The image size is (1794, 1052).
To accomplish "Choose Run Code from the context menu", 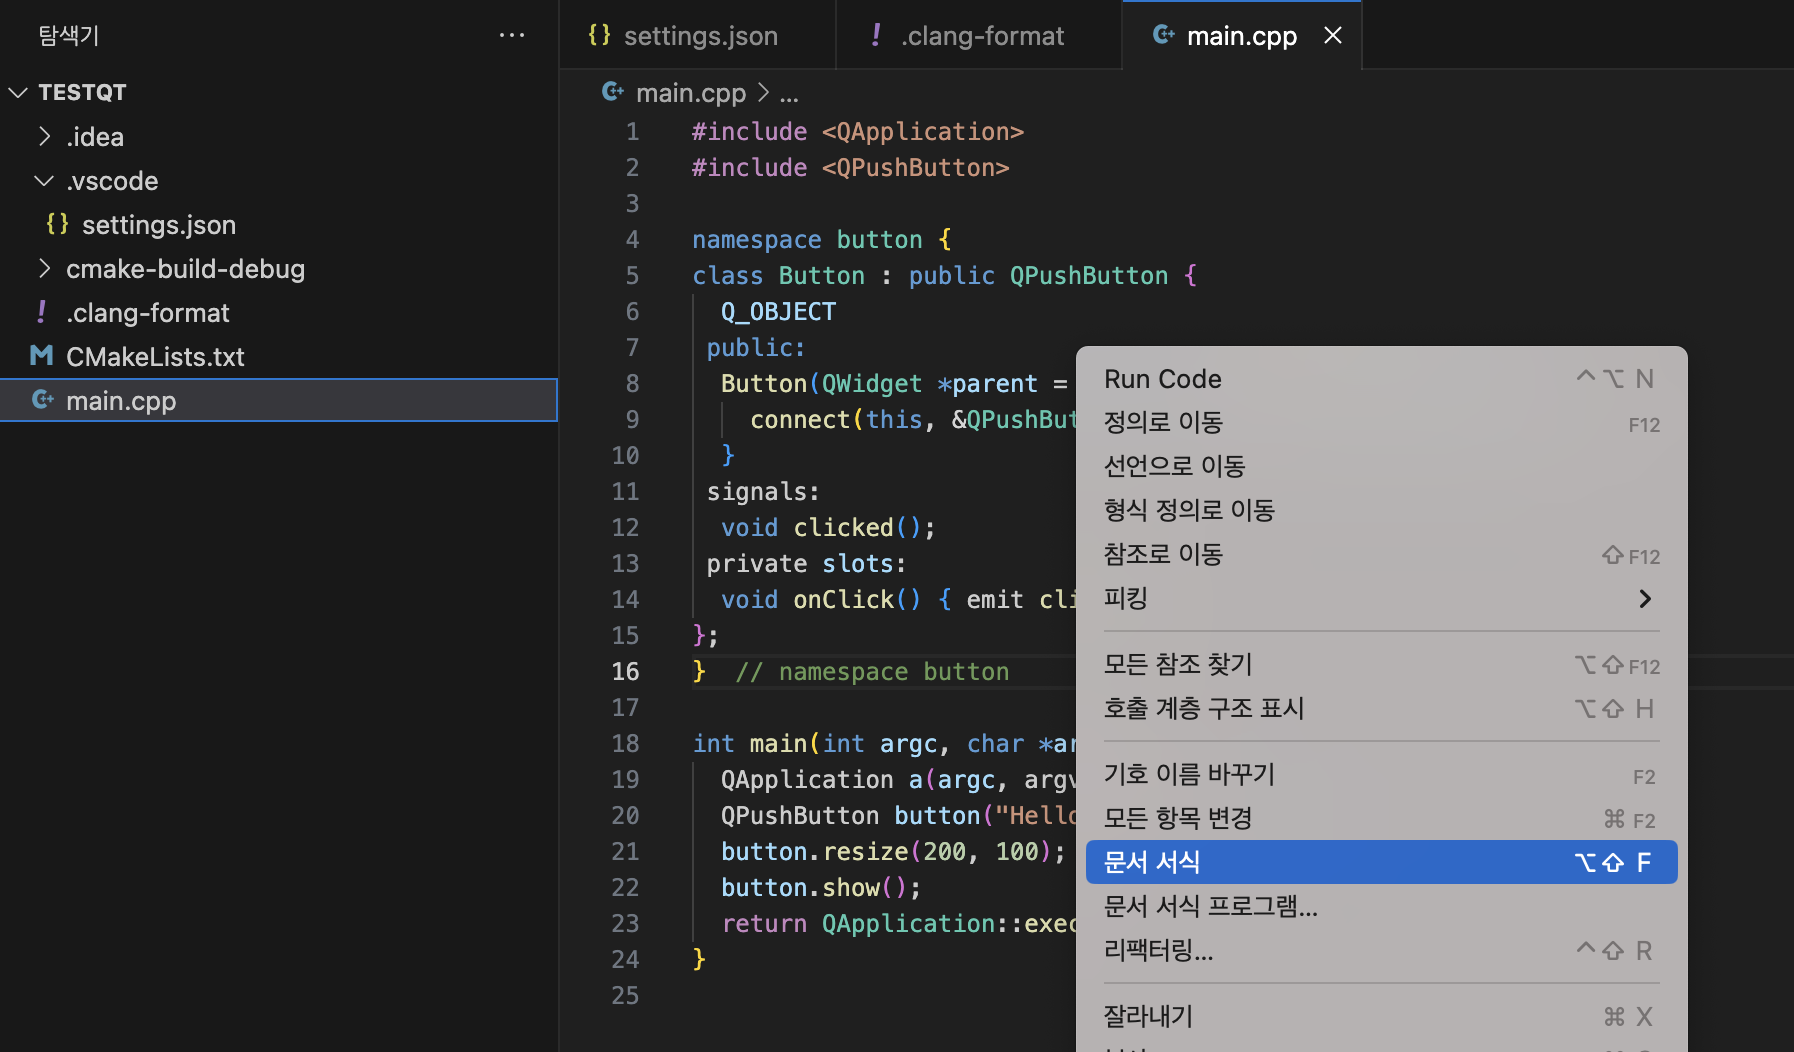I will [1381, 379].
